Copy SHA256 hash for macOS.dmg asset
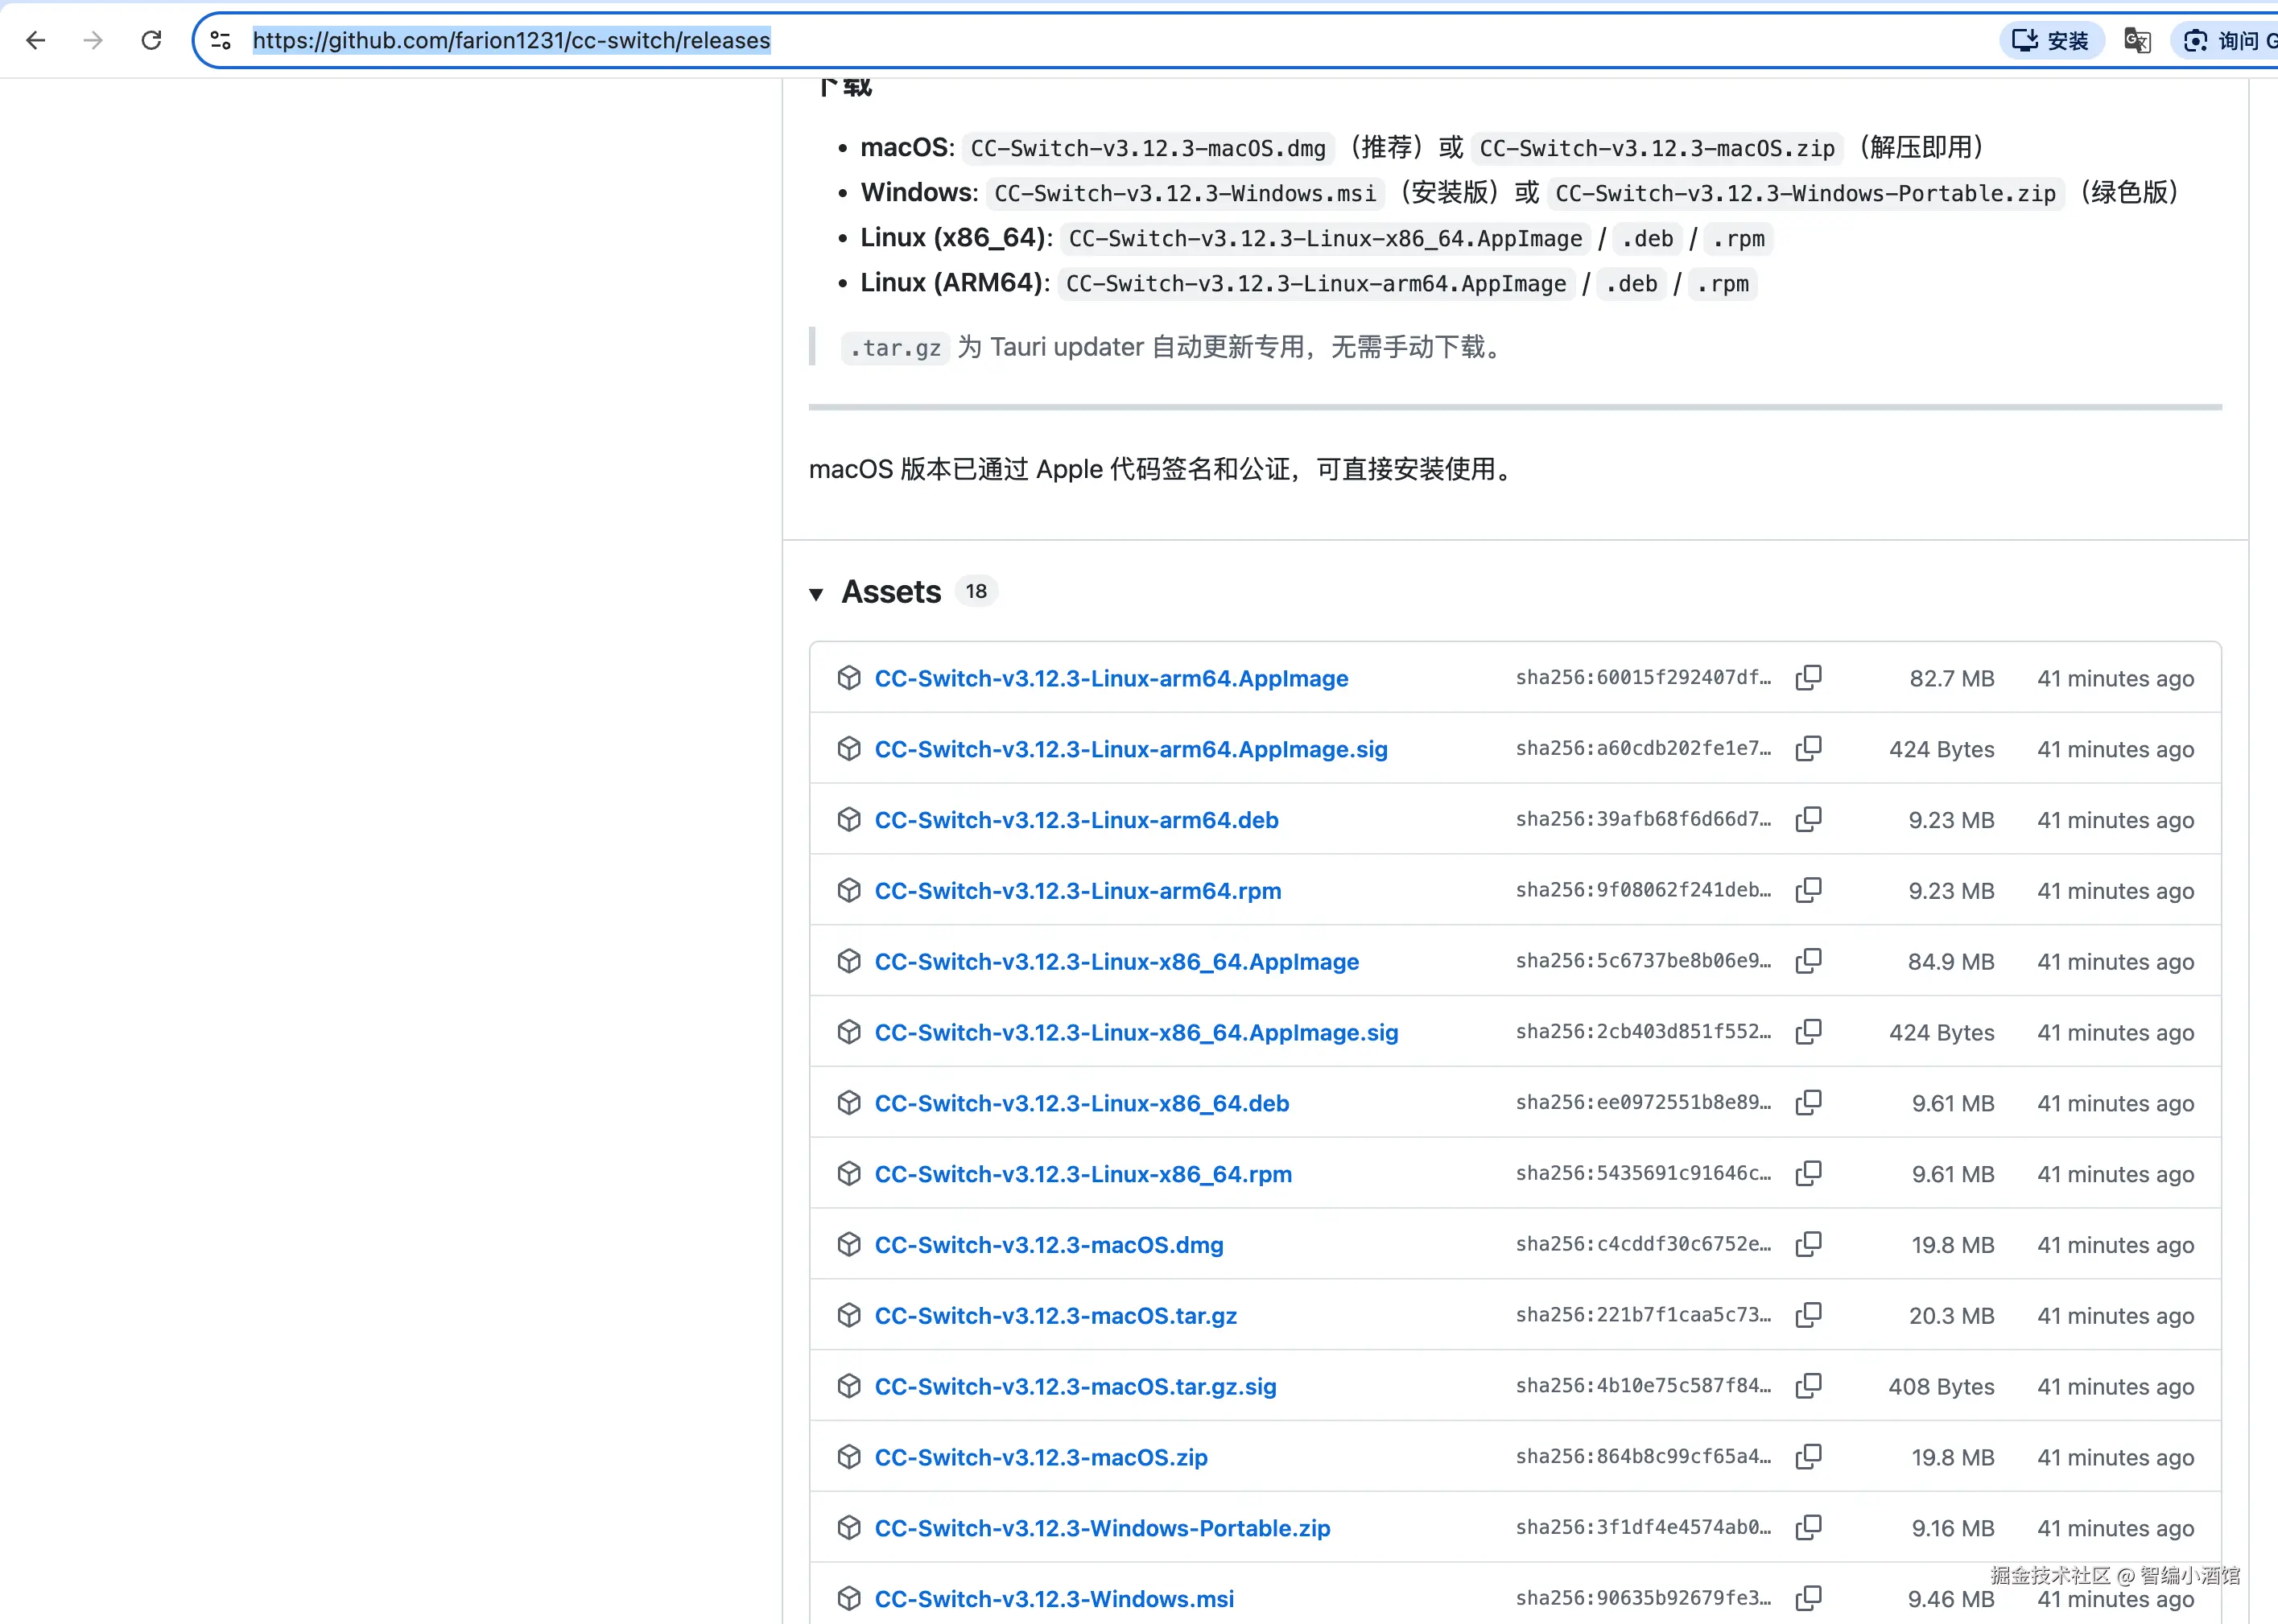The height and width of the screenshot is (1624, 2278). point(1808,1244)
